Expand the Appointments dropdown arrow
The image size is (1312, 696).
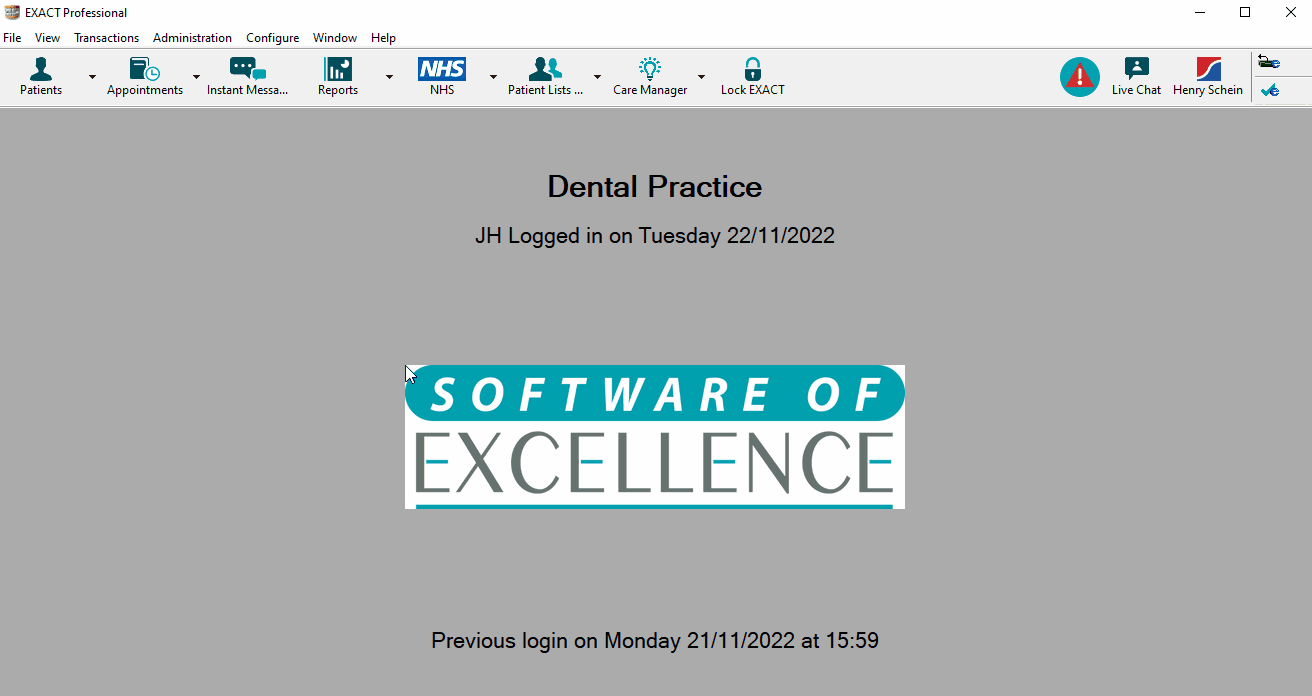[196, 77]
